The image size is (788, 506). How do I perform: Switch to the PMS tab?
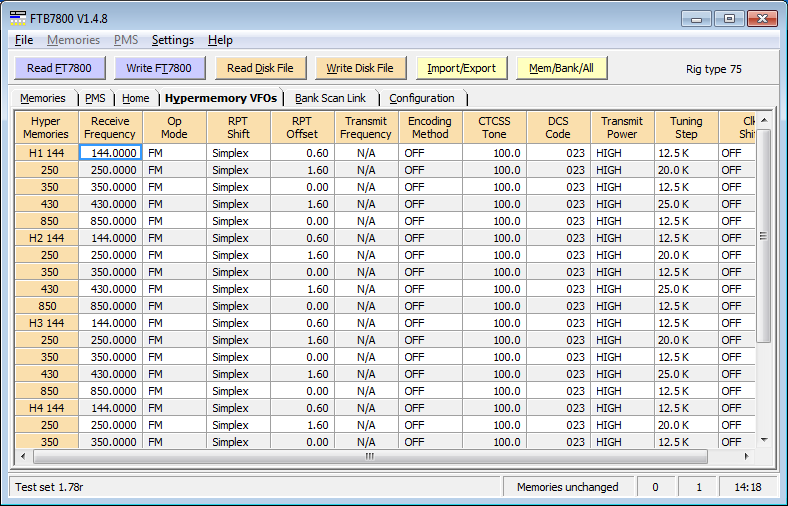pos(95,98)
